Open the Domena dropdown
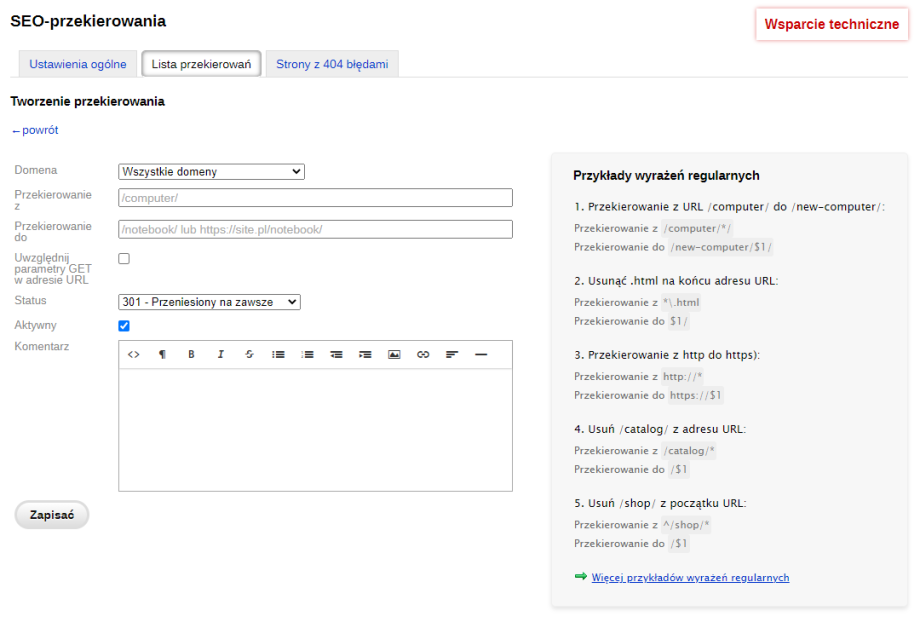This screenshot has height=628, width=920. point(211,172)
